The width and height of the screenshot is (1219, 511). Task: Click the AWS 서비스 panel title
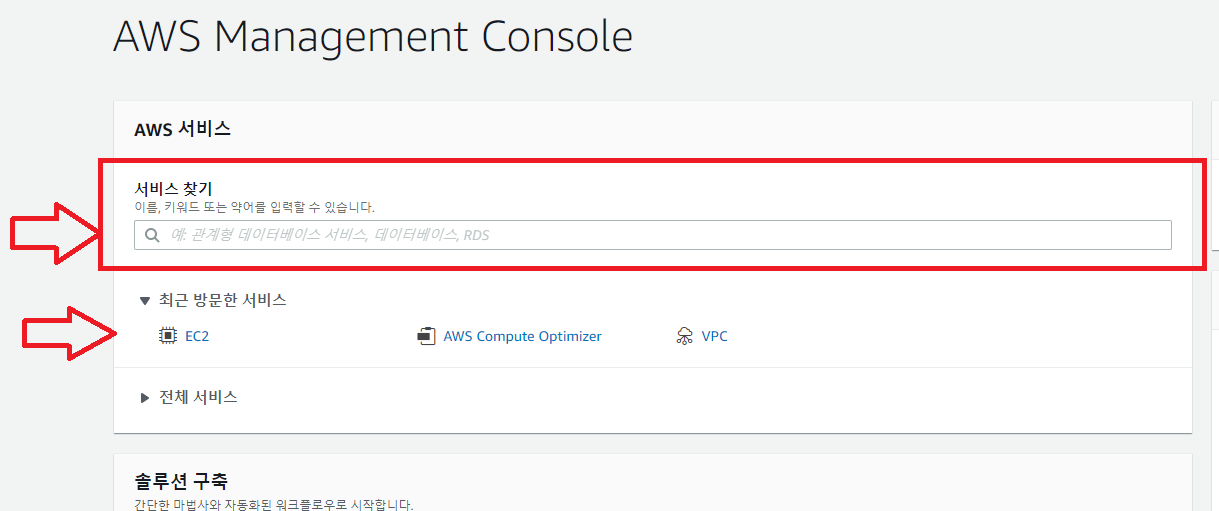183,129
